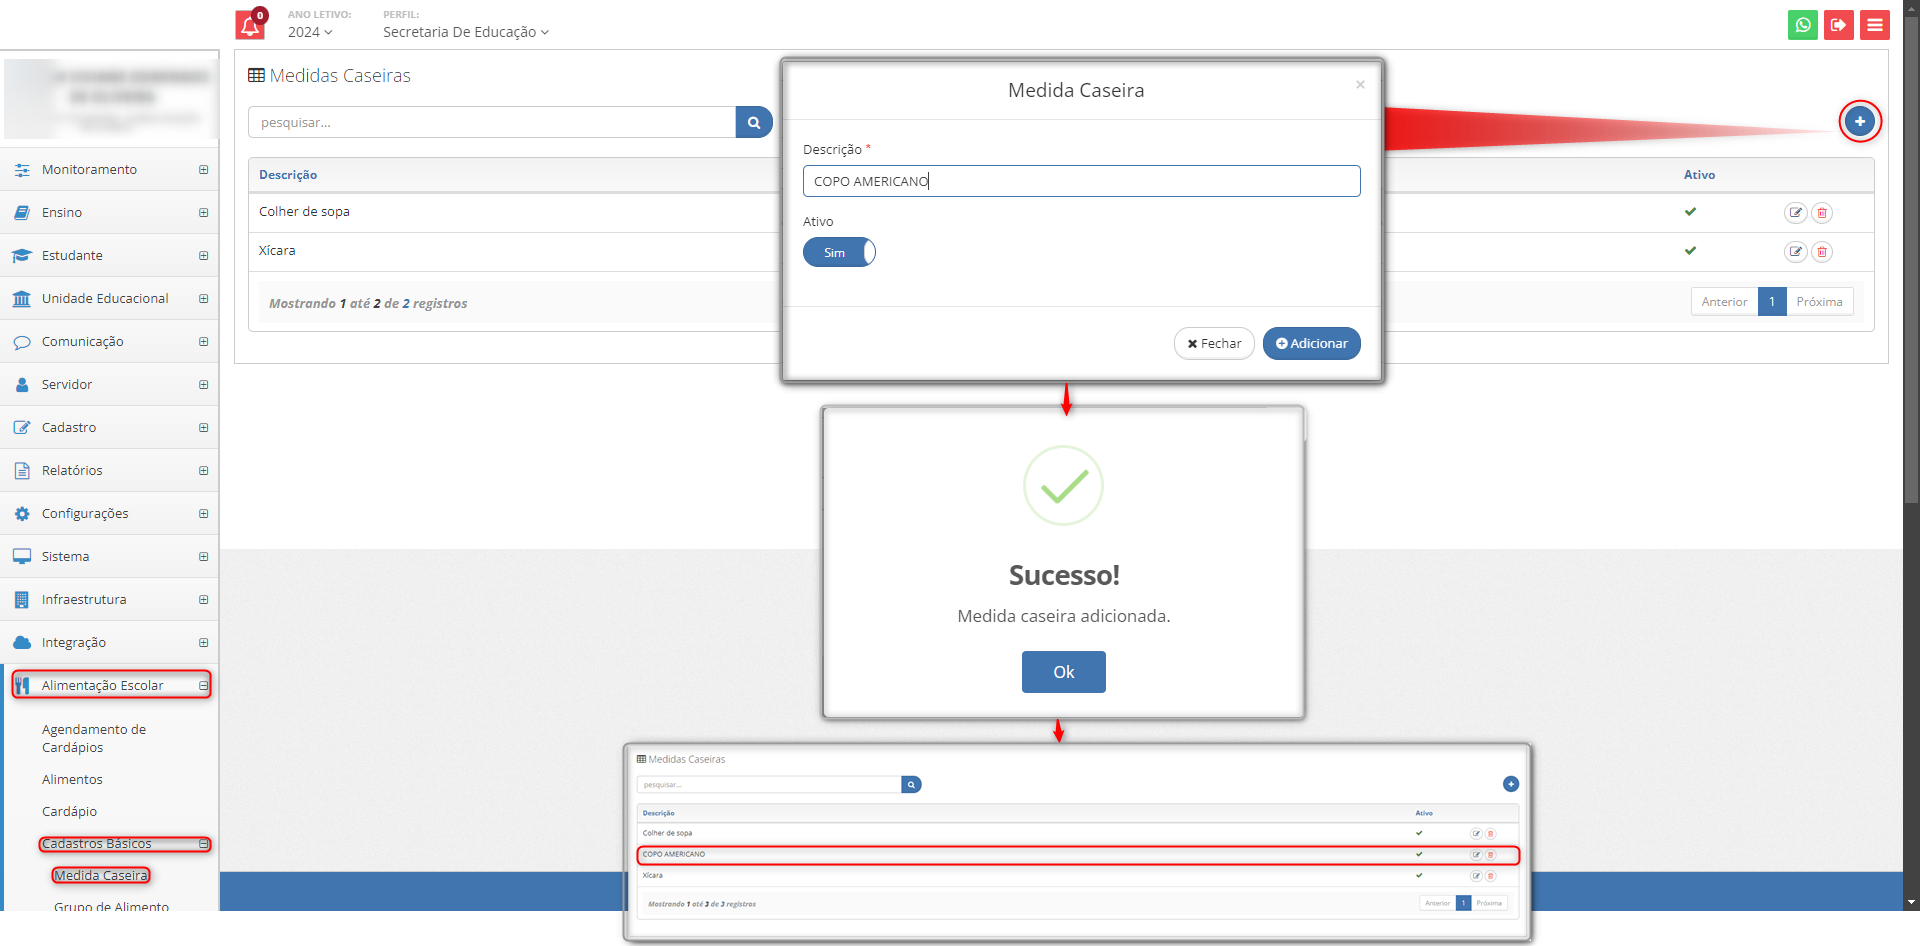Sort by the Ativo column header
The height and width of the screenshot is (946, 1920).
(1699, 175)
